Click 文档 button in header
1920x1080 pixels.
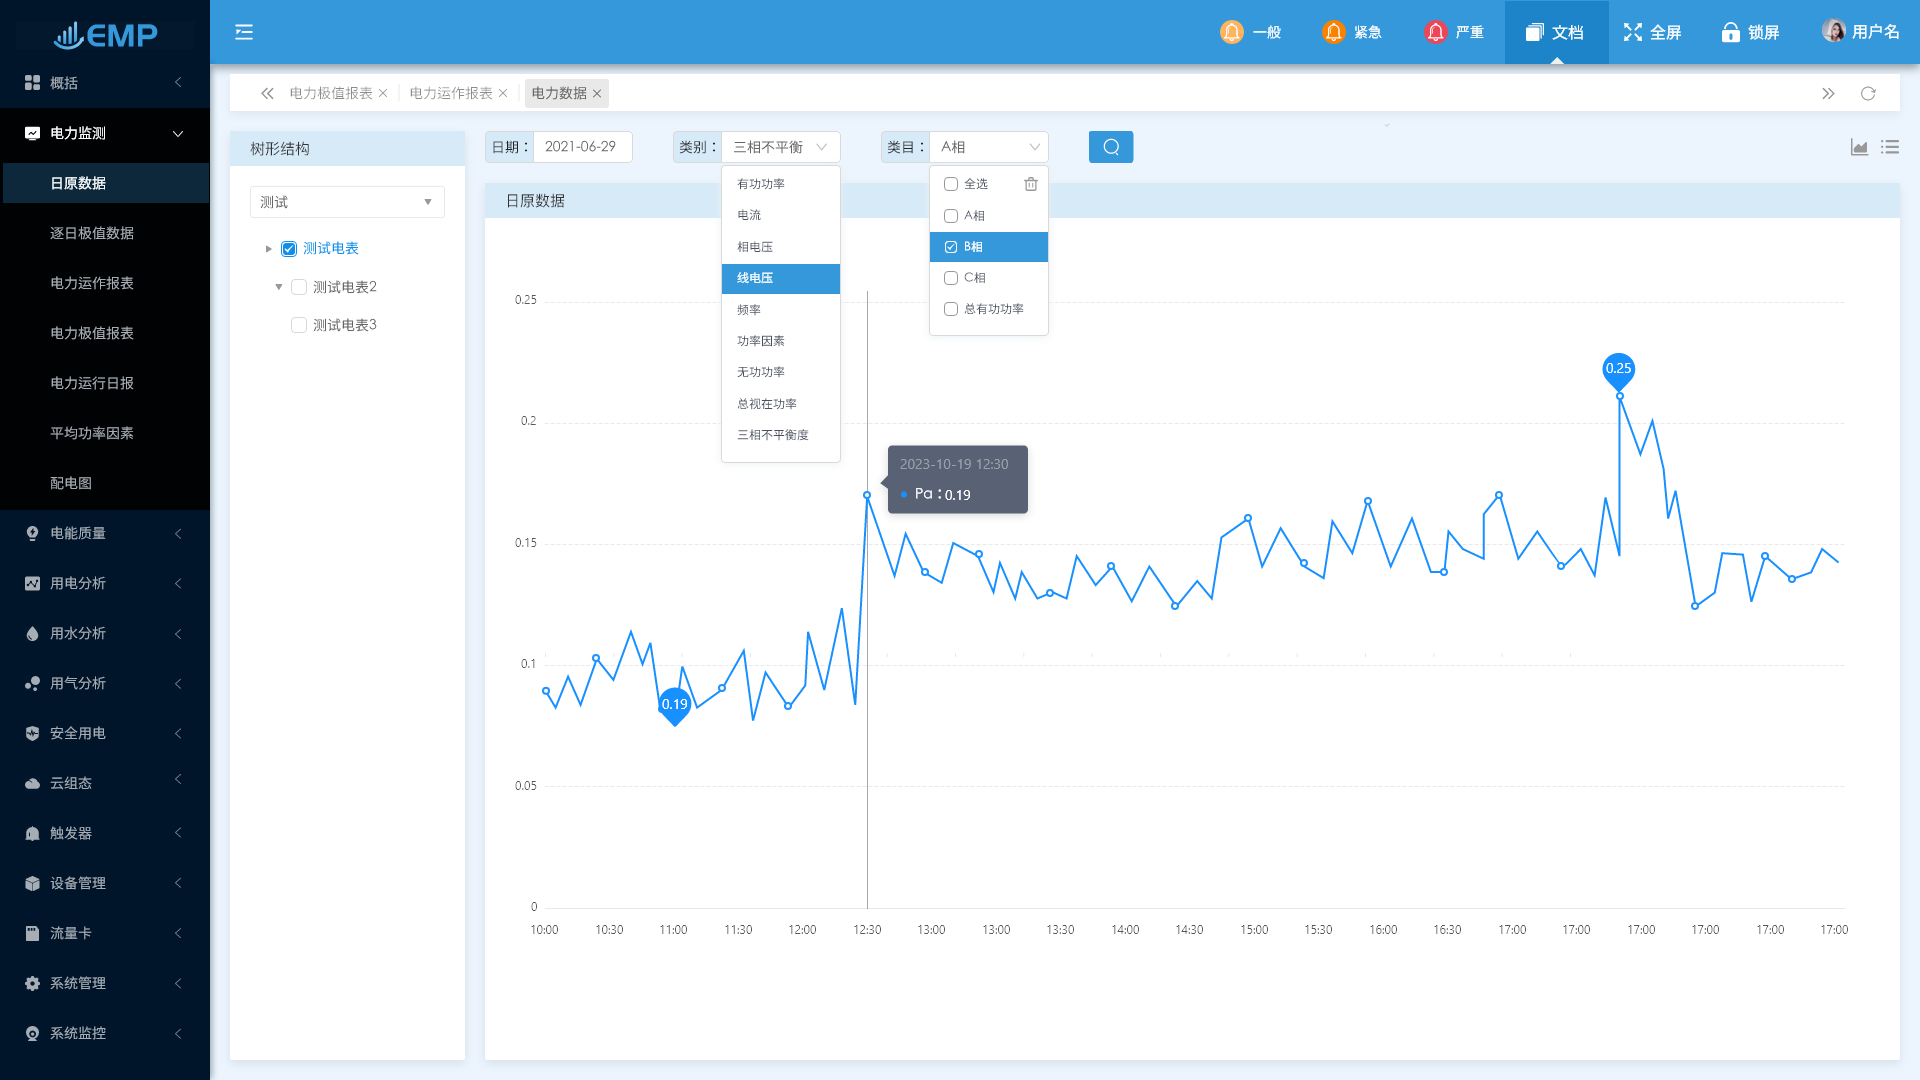[x=1555, y=32]
